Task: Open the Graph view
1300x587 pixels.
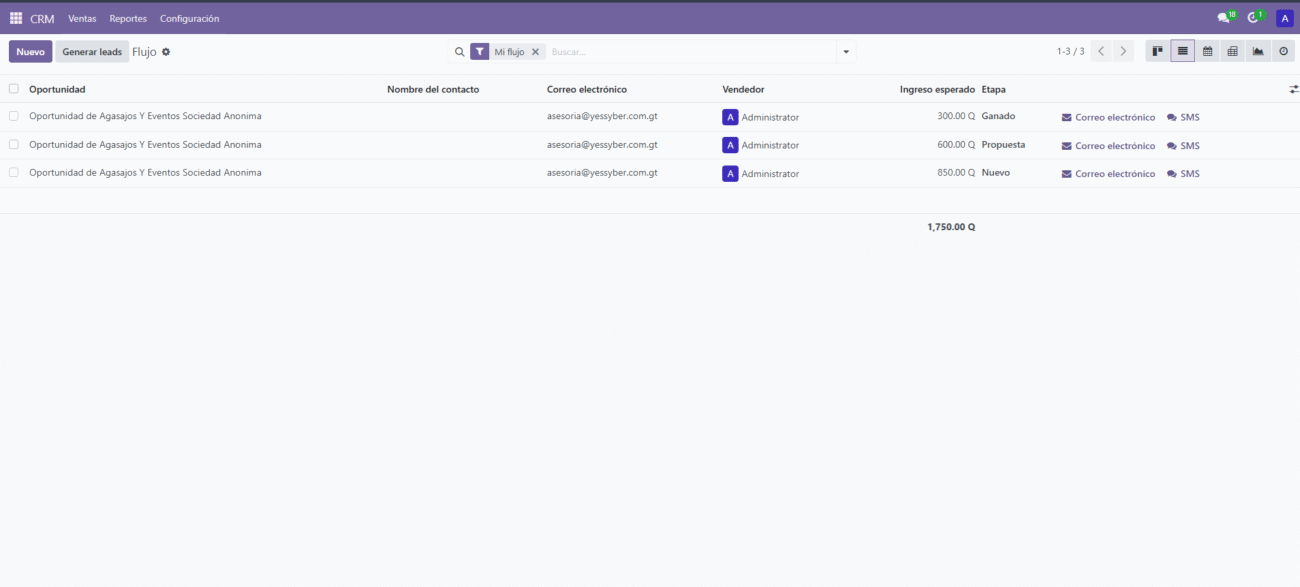Action: tap(1258, 51)
